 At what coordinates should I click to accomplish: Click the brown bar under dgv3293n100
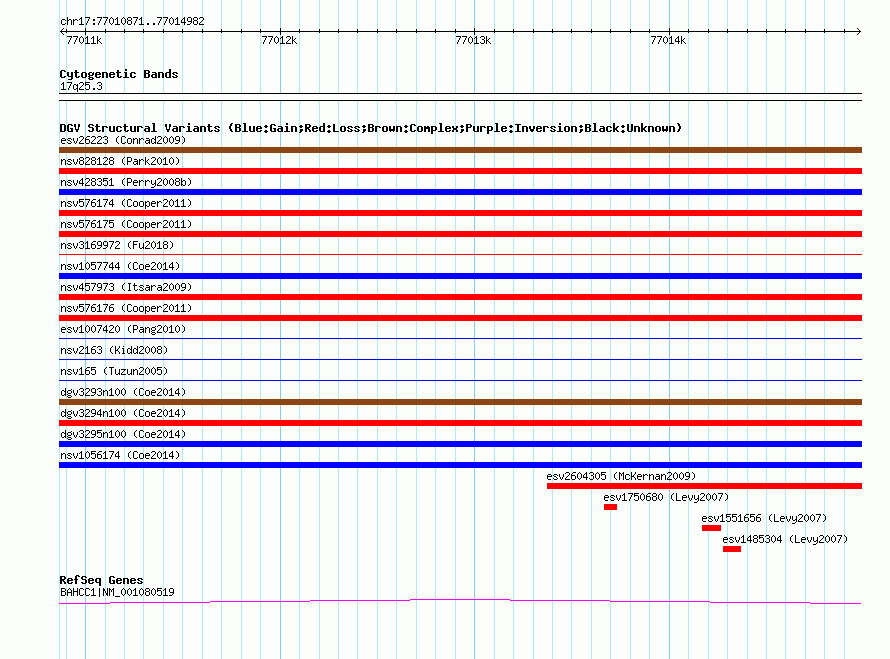460,402
